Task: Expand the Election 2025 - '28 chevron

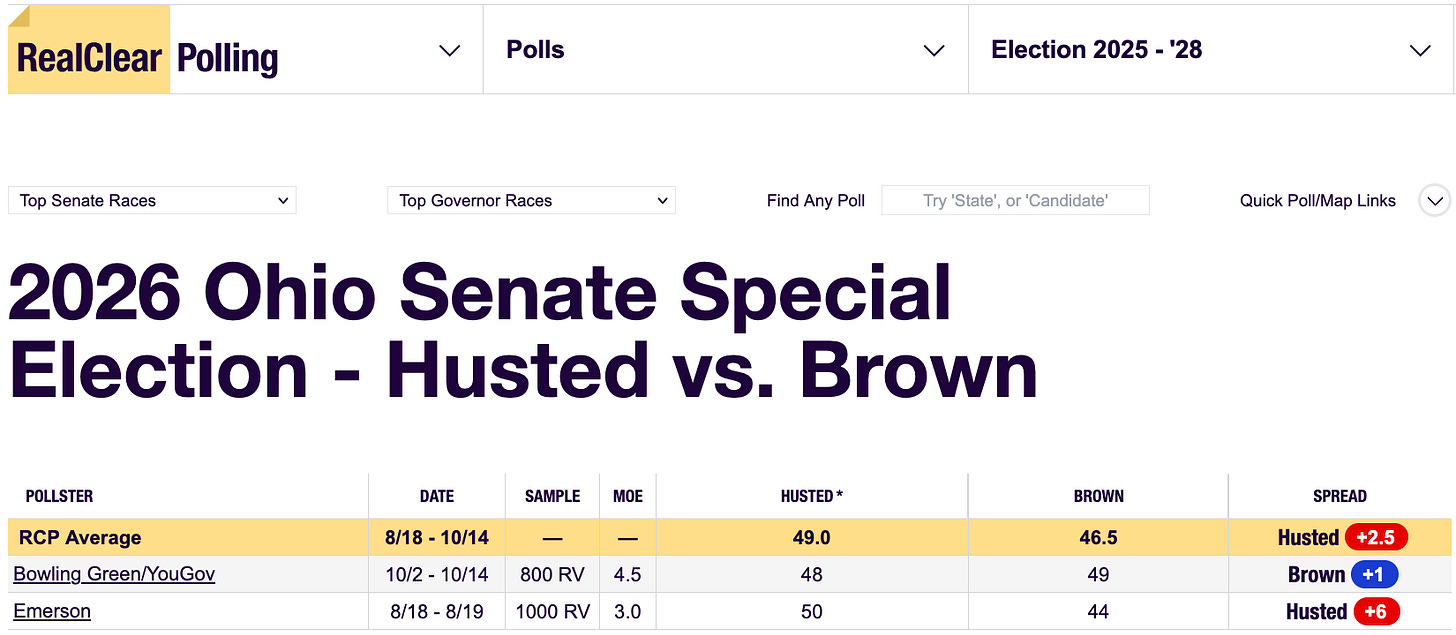Action: (x=1419, y=51)
